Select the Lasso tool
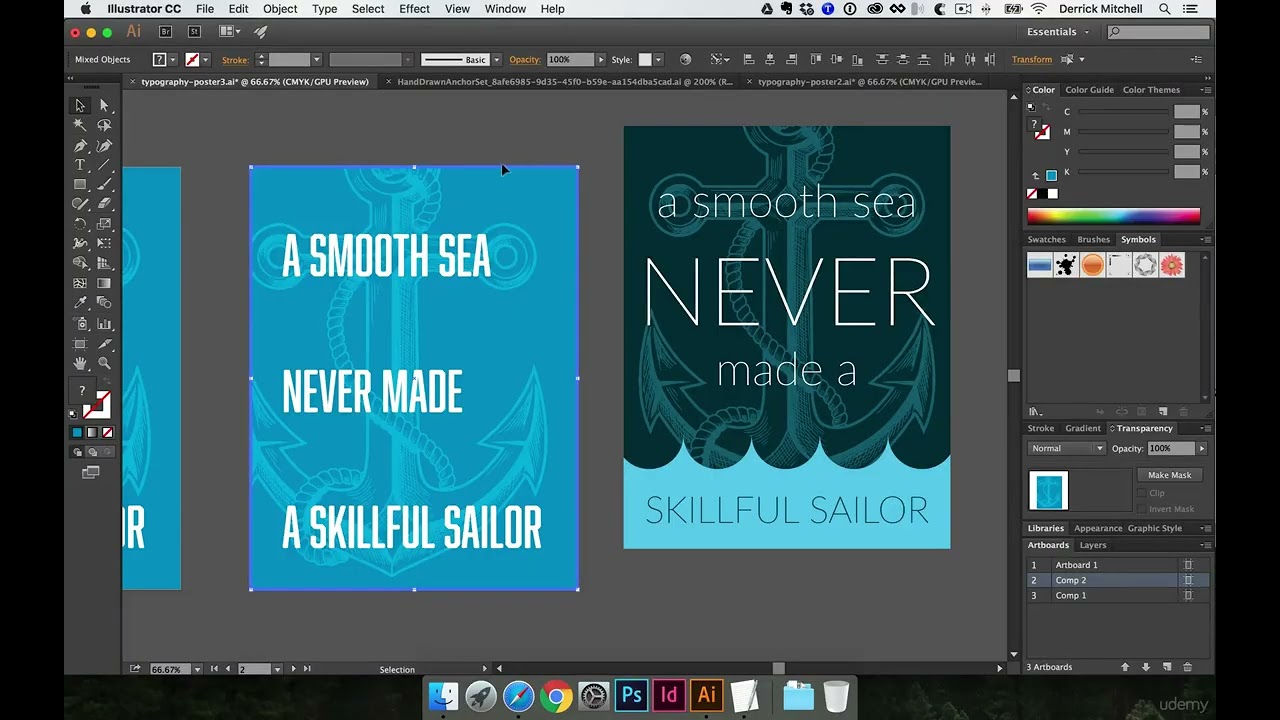 [104, 125]
